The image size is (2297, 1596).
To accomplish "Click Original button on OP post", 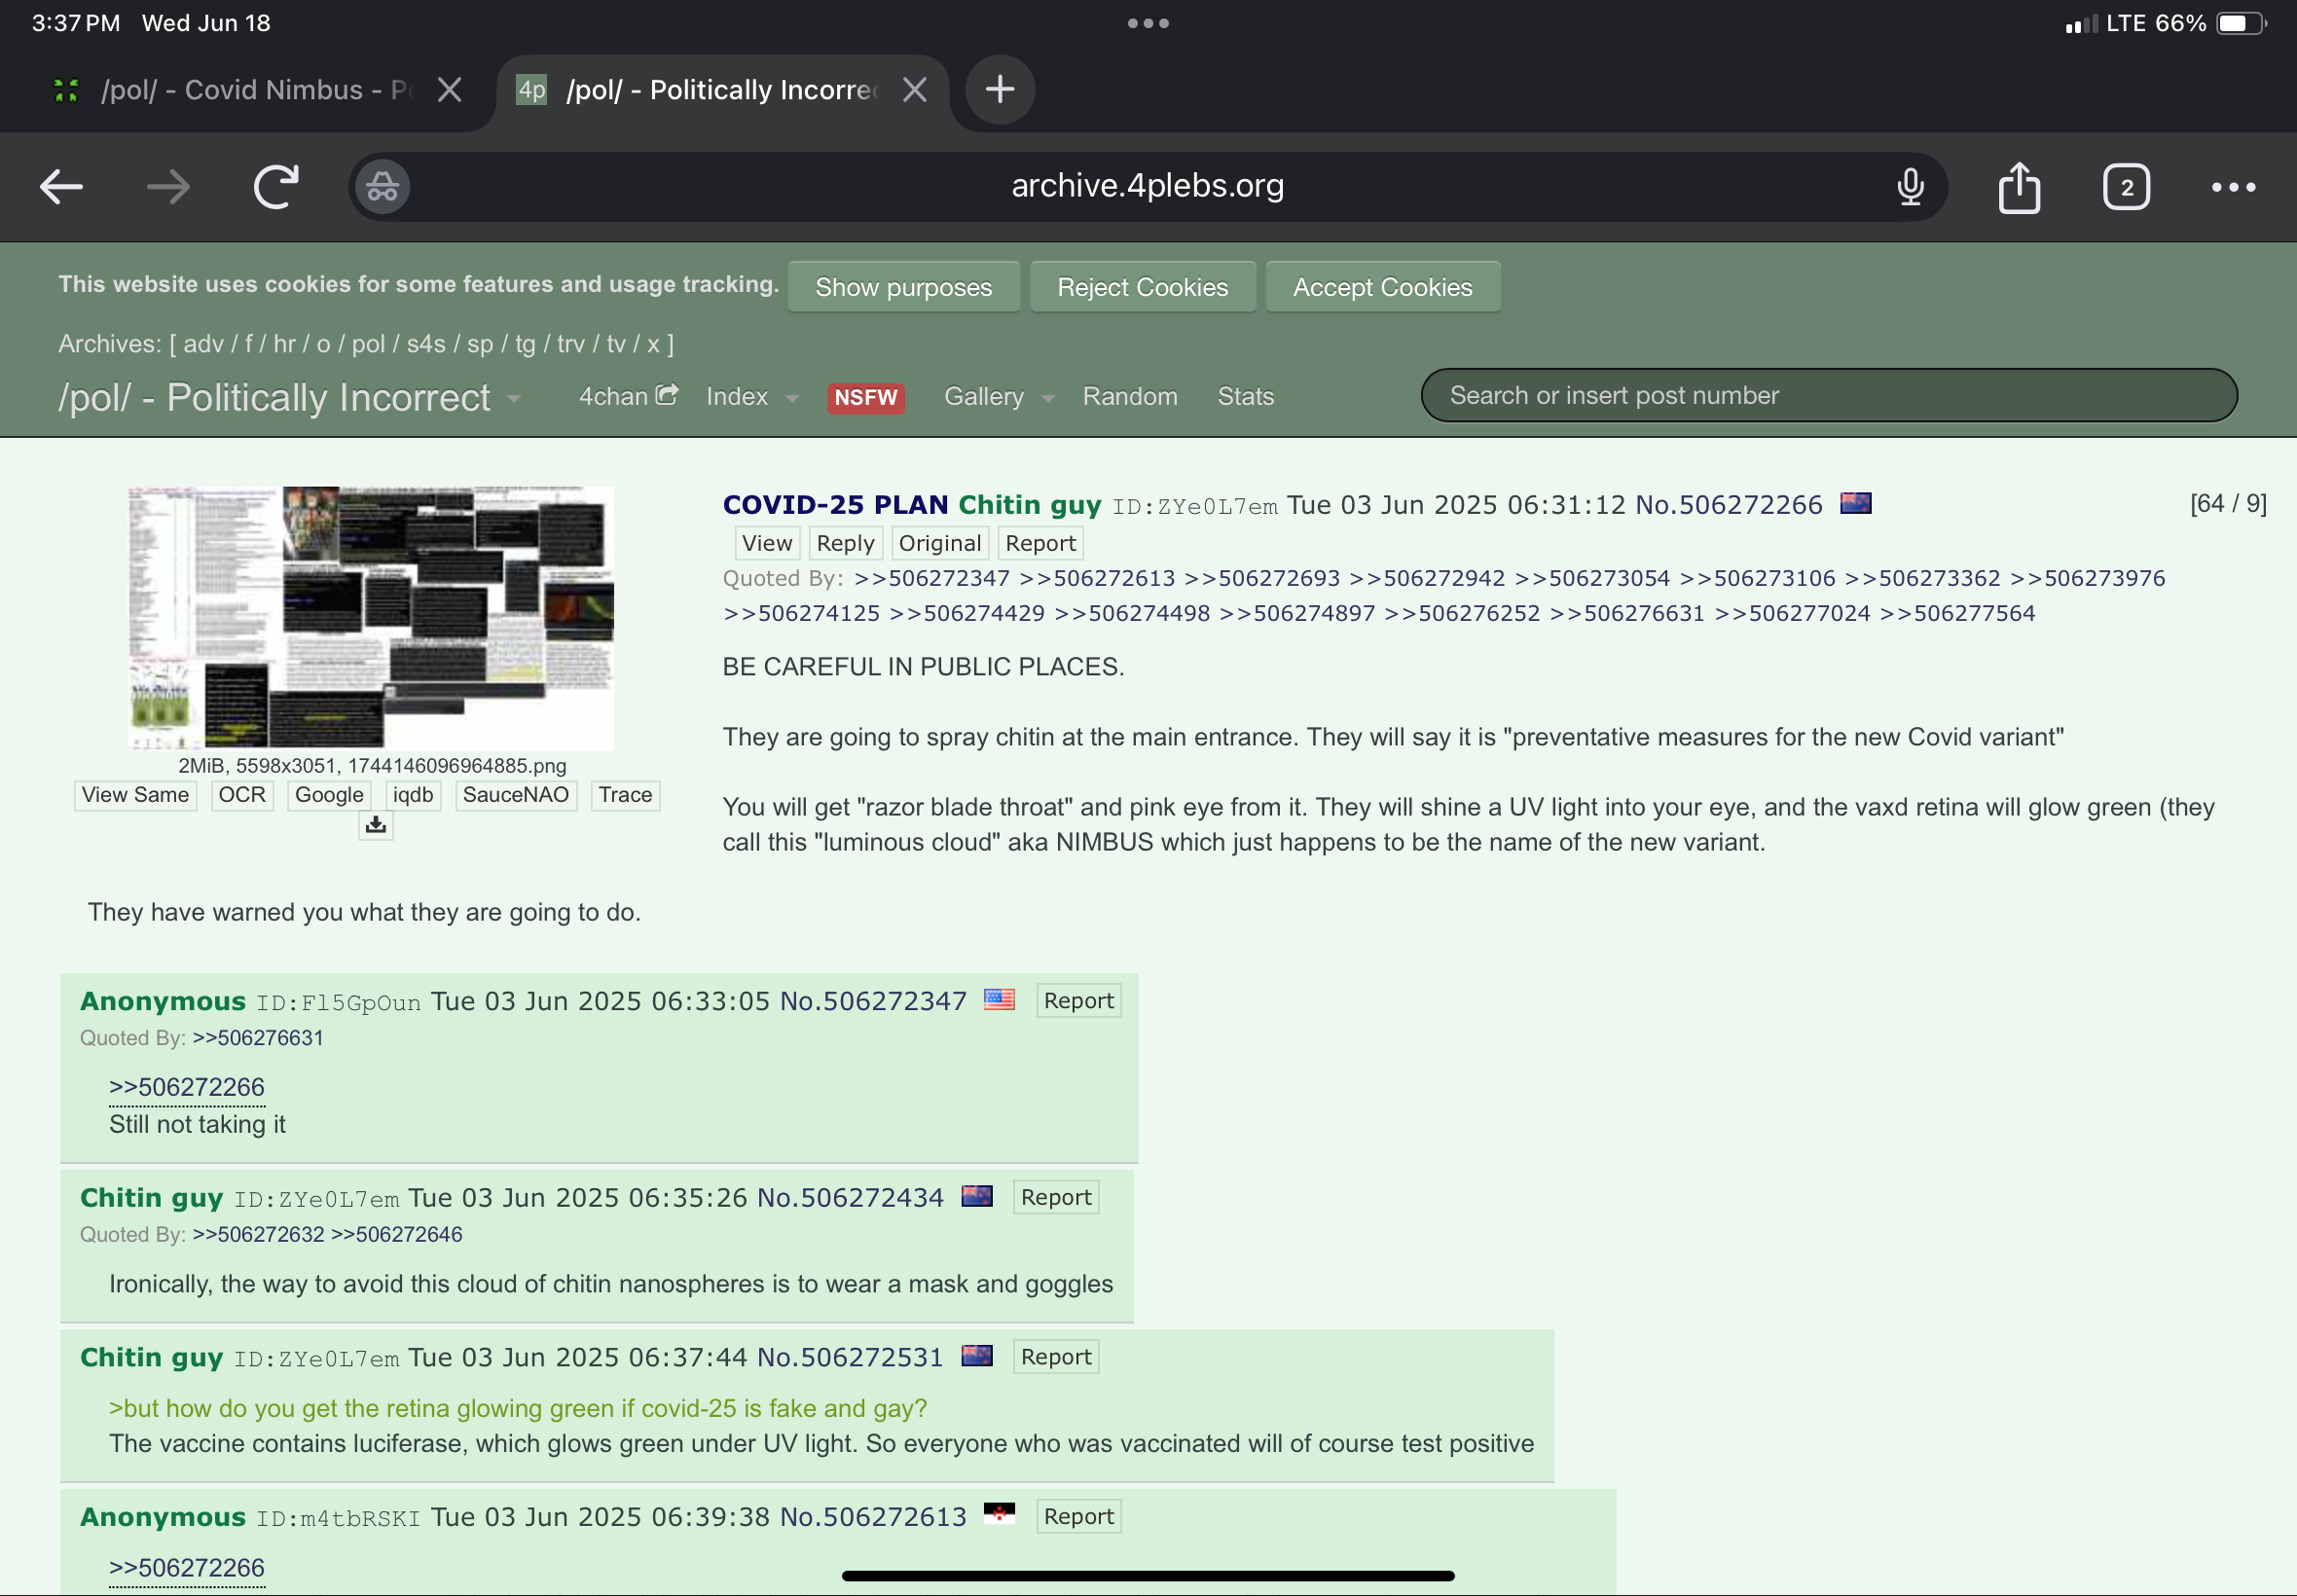I will (939, 543).
